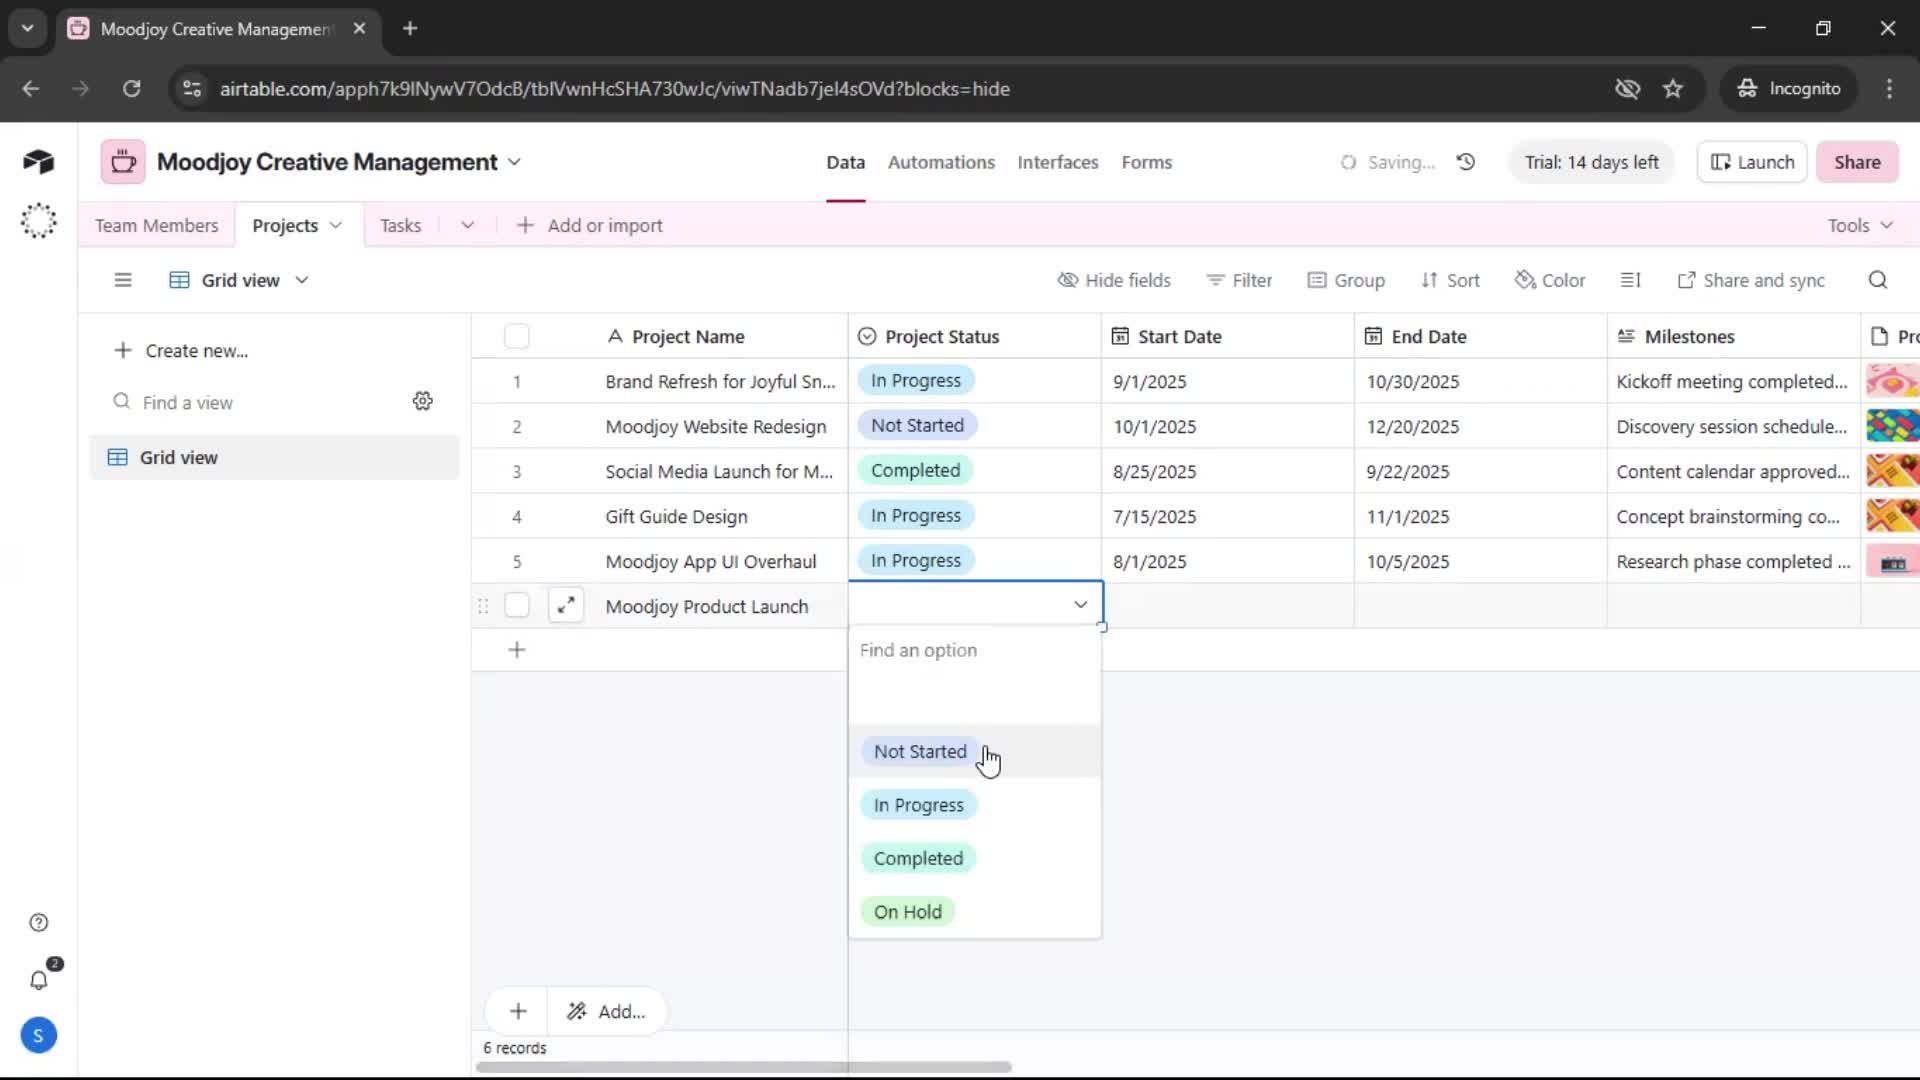The height and width of the screenshot is (1080, 1920).
Task: Open the Group option
Action: pos(1346,280)
